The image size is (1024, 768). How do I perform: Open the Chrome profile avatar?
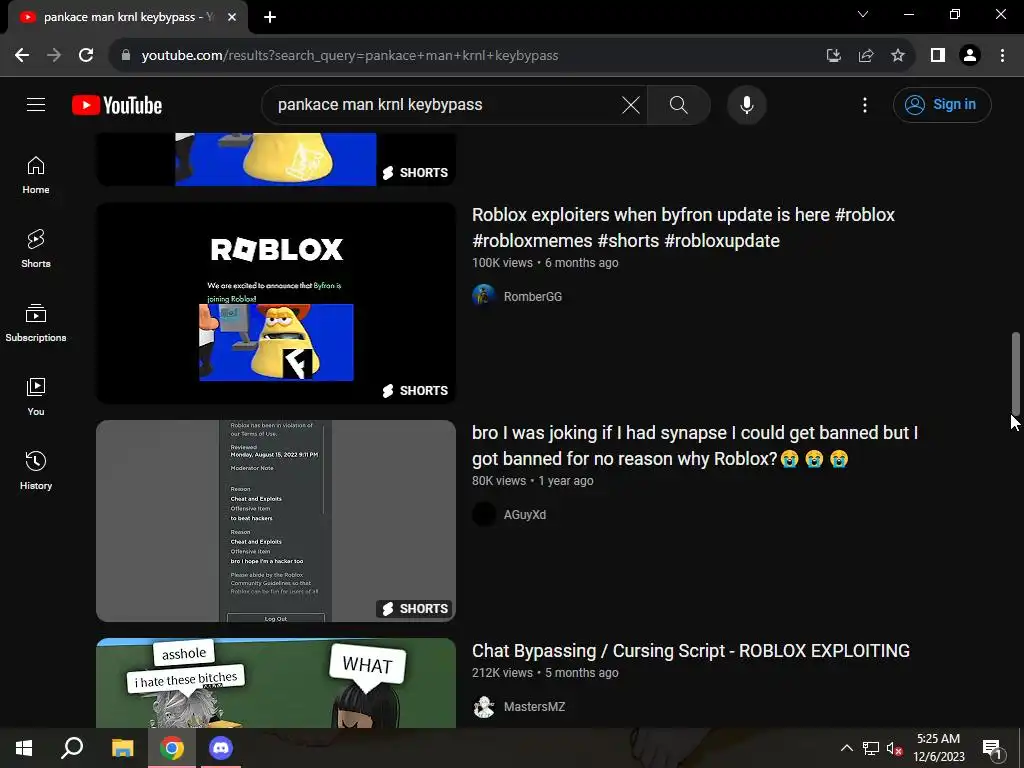click(970, 56)
